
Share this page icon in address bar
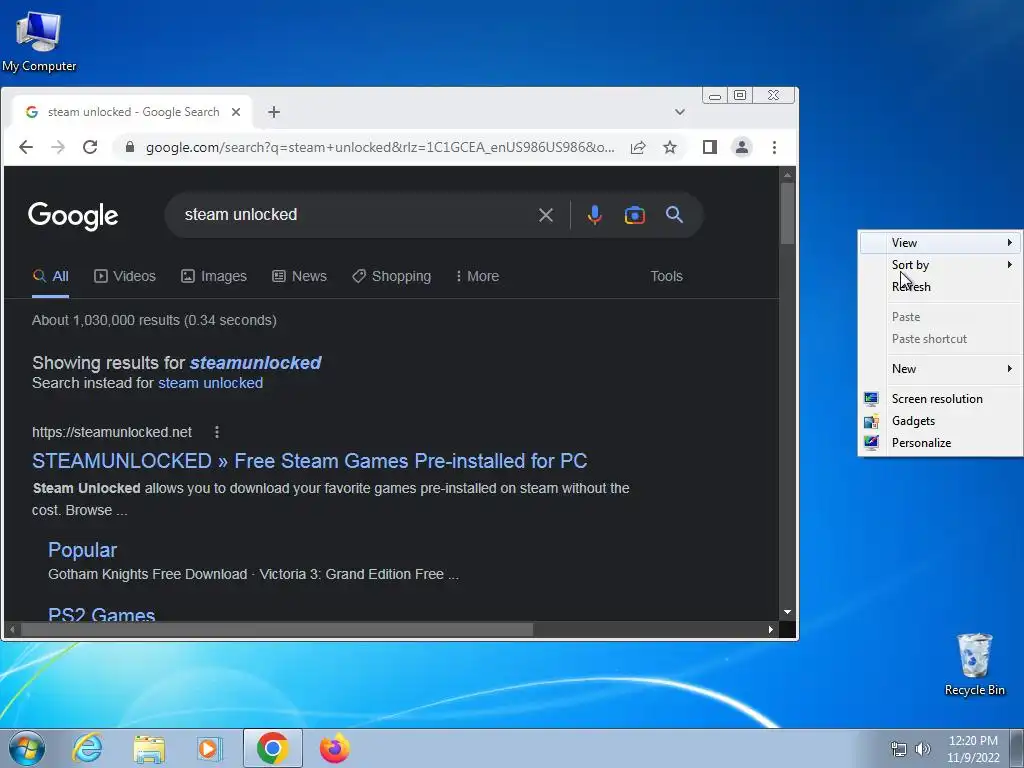[x=638, y=147]
